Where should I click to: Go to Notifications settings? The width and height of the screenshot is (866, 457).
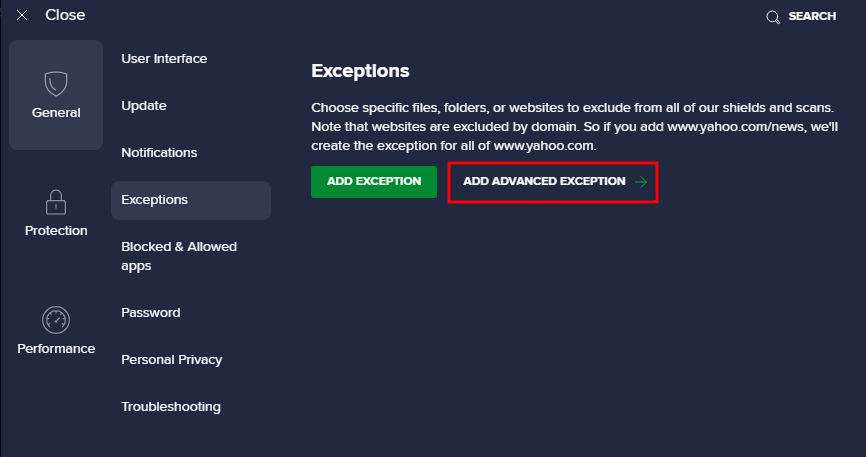click(x=159, y=153)
